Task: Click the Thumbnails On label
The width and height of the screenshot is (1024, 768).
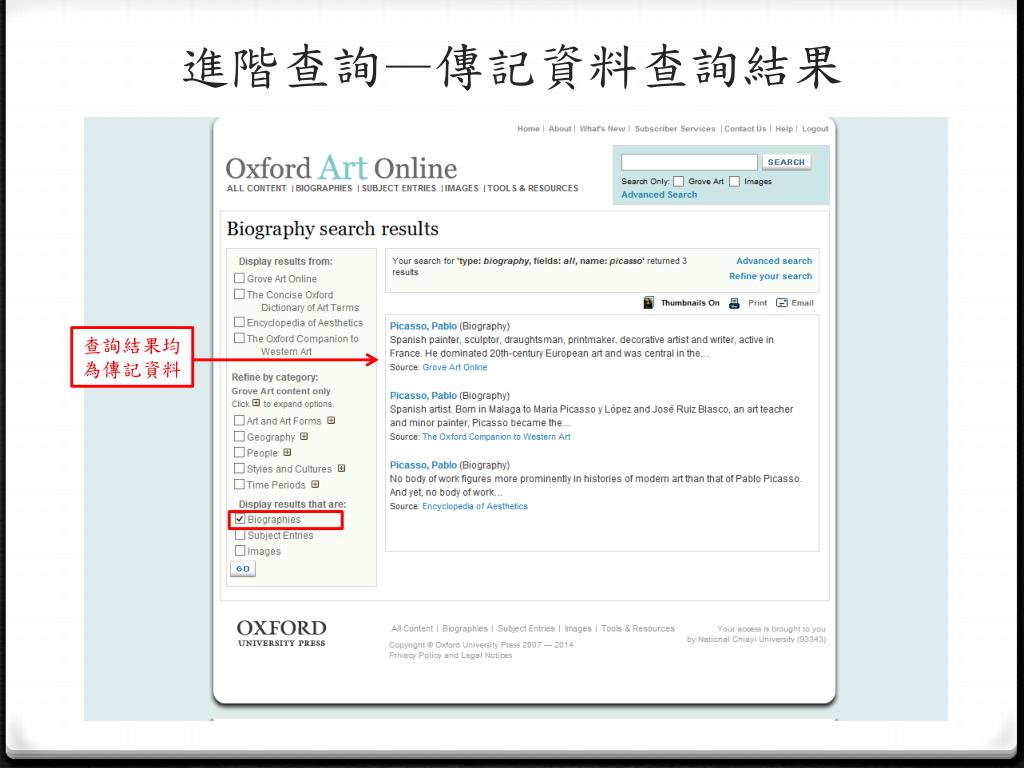Action: click(690, 303)
